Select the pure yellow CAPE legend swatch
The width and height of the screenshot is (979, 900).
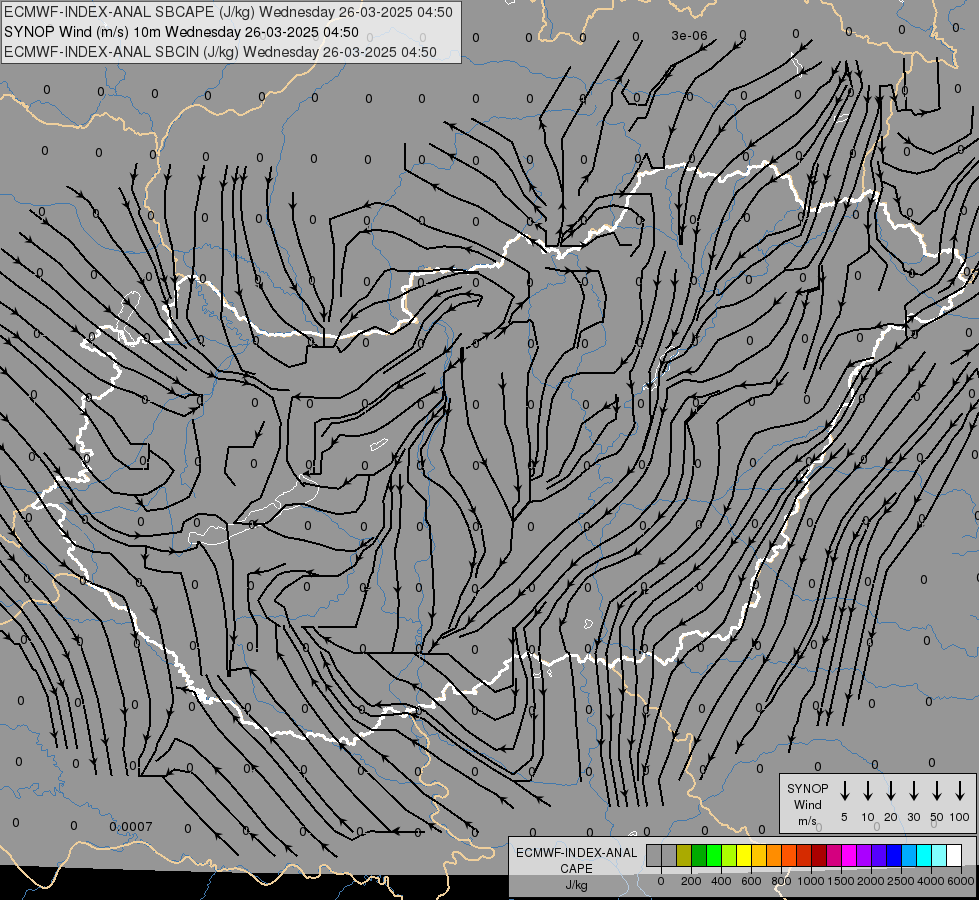(x=744, y=856)
